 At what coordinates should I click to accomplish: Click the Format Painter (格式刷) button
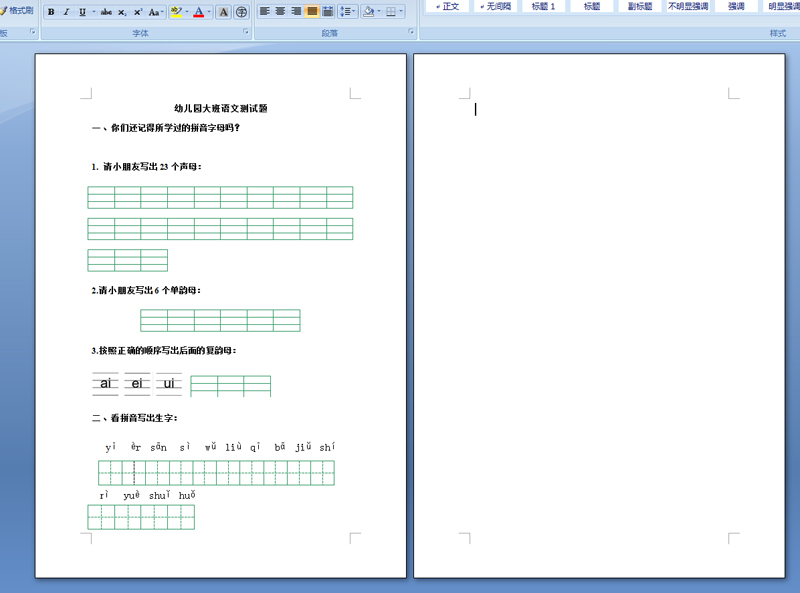pos(17,11)
